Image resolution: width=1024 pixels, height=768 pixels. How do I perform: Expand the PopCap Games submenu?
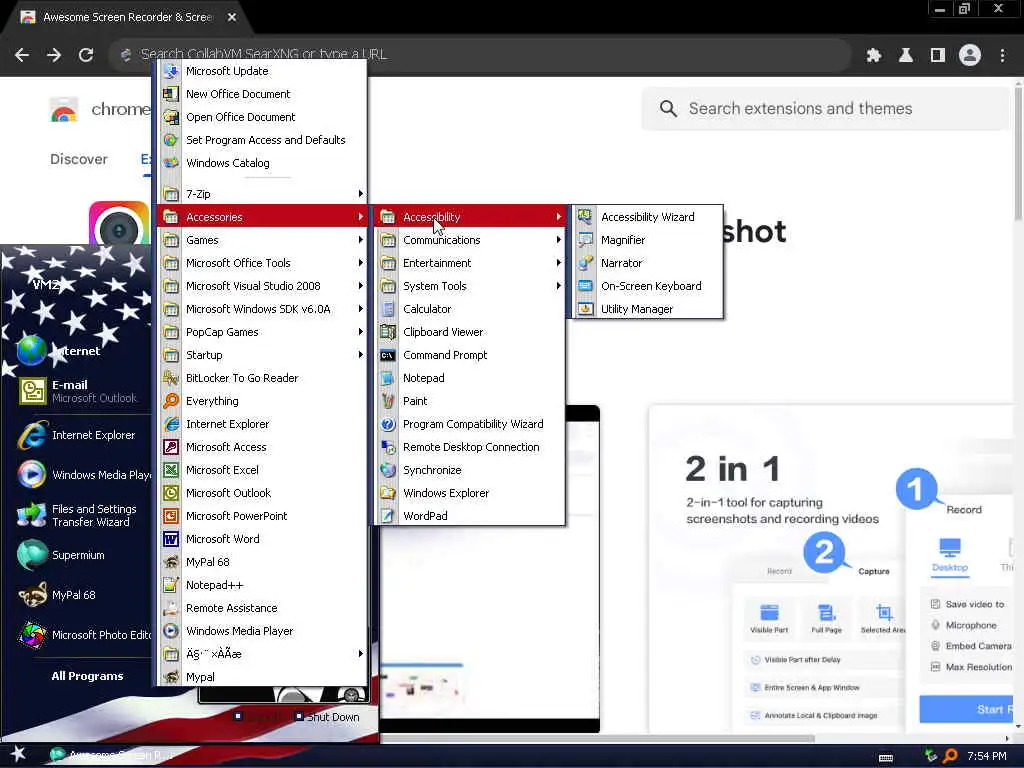(x=263, y=332)
